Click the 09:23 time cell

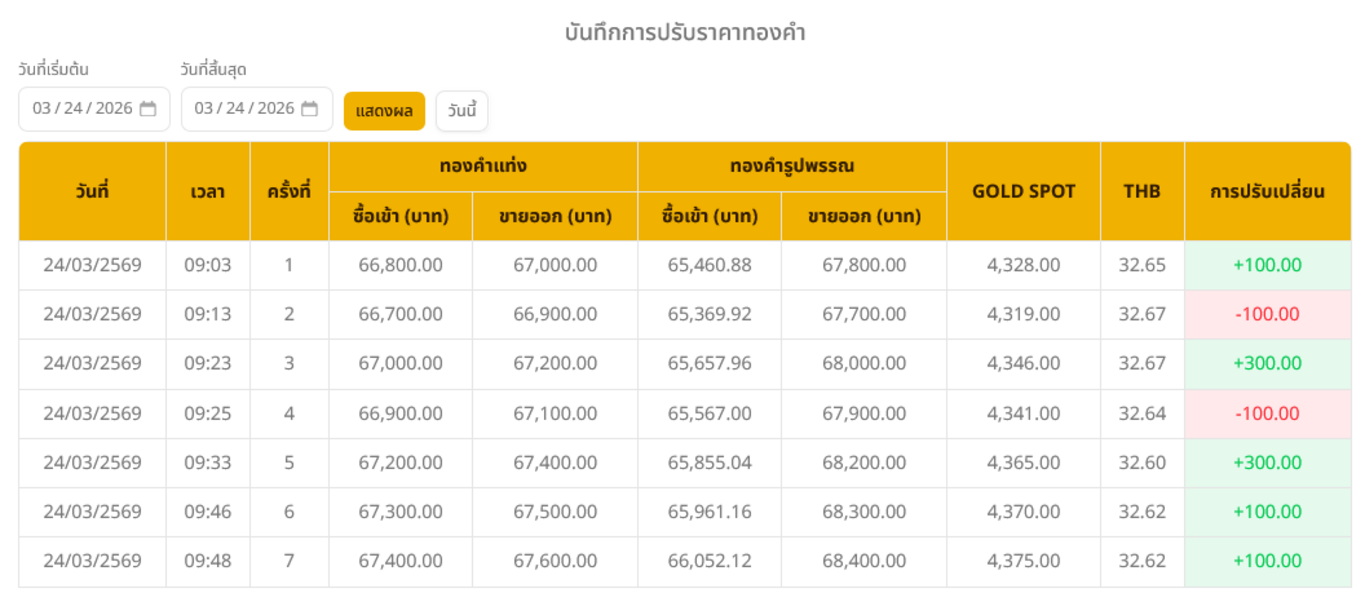pyautogui.click(x=208, y=363)
